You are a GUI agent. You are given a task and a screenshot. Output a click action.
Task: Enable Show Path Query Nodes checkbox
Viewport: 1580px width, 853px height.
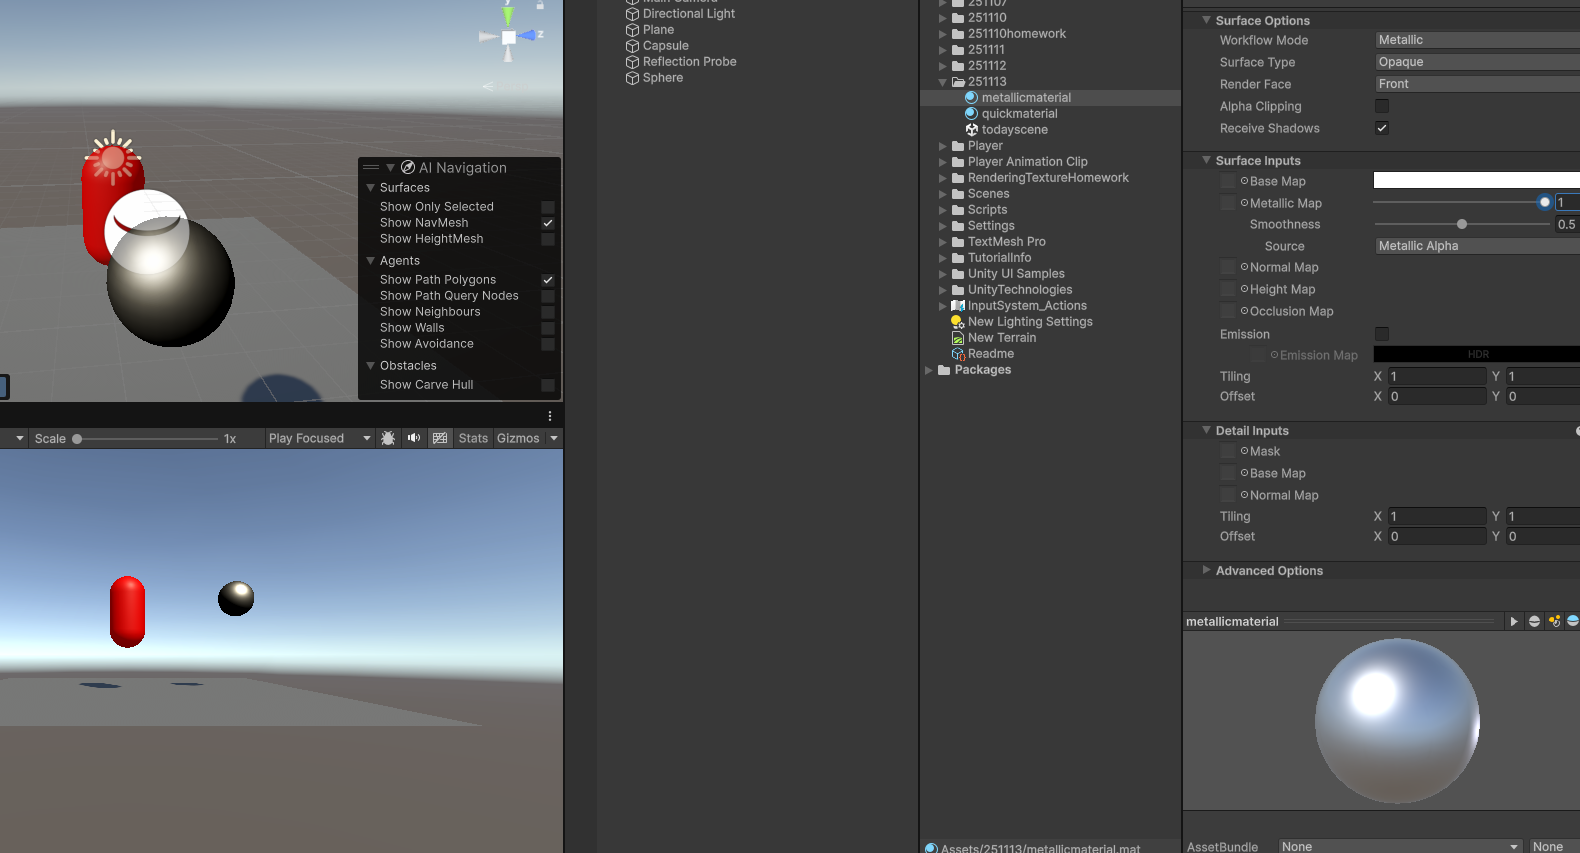pos(548,296)
